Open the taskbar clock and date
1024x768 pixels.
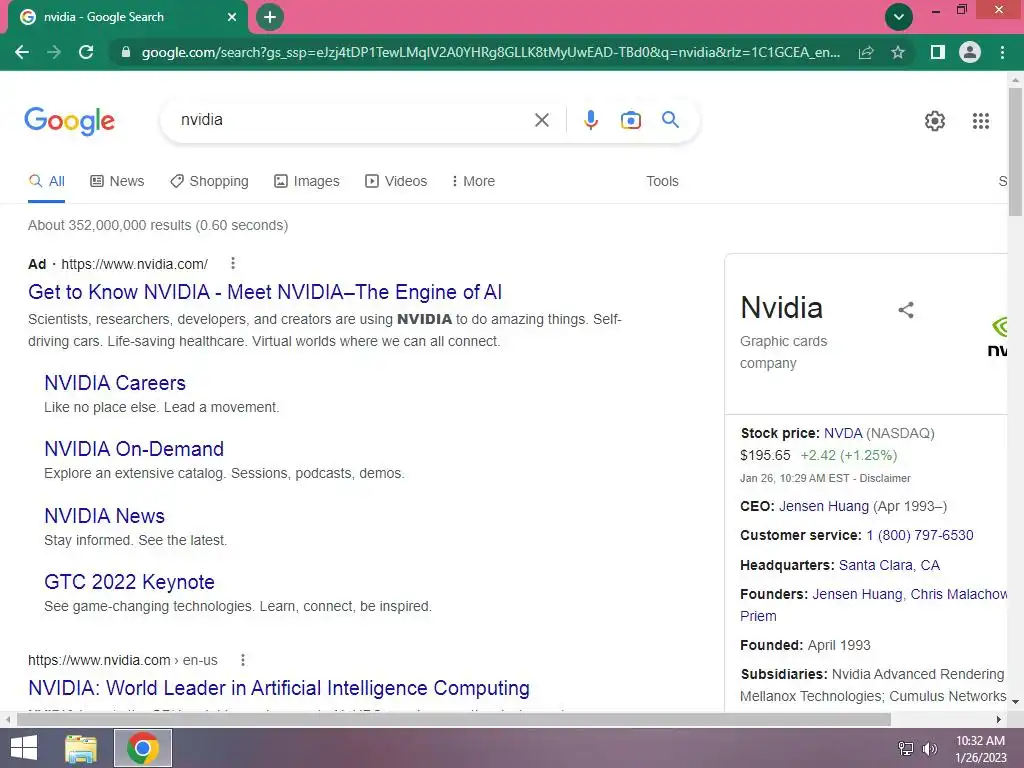coord(980,749)
